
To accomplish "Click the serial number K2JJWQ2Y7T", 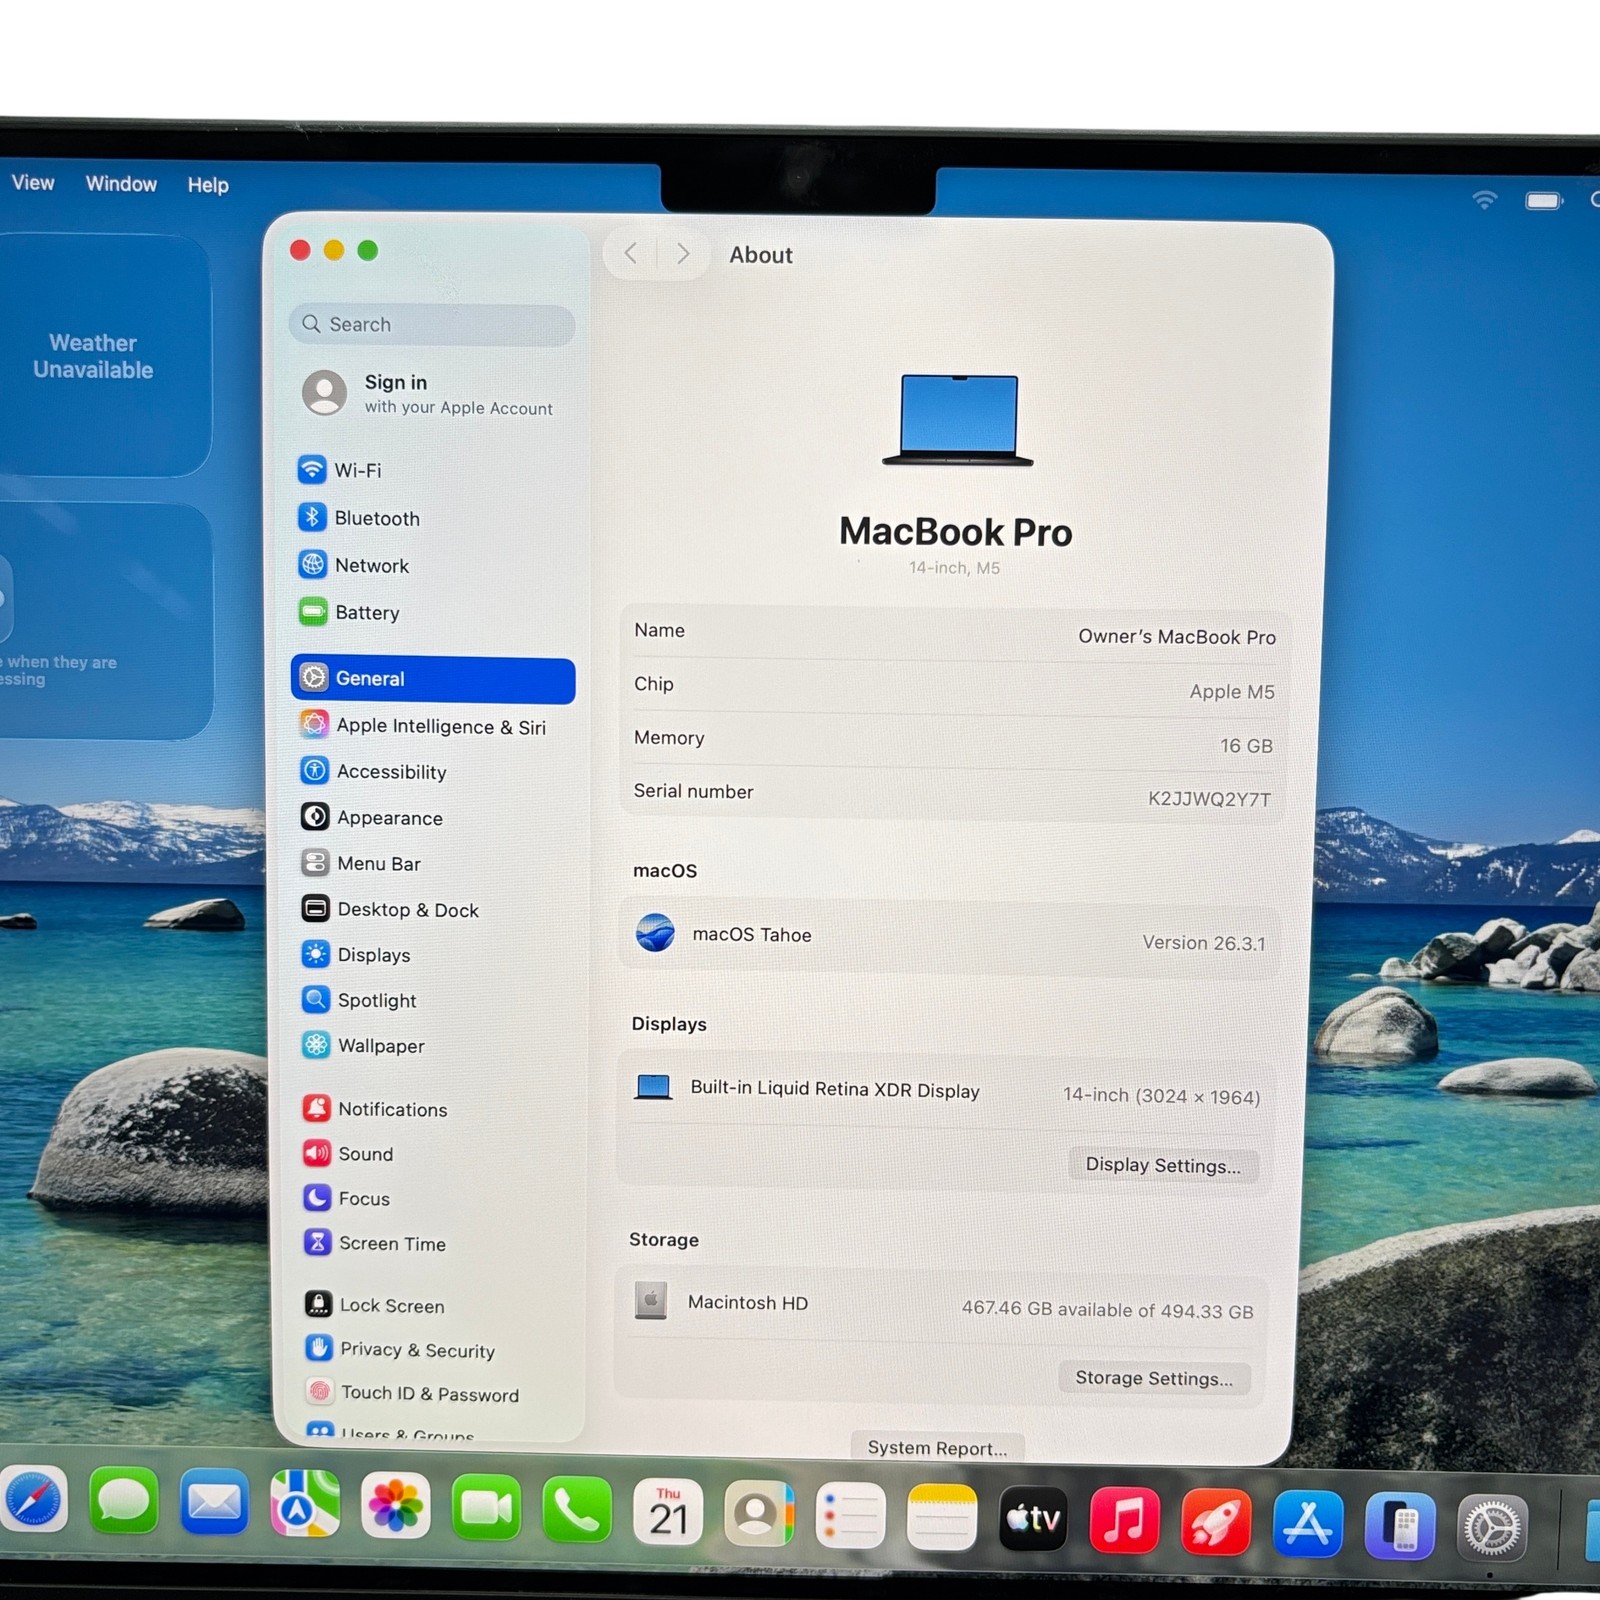I will tap(1209, 799).
